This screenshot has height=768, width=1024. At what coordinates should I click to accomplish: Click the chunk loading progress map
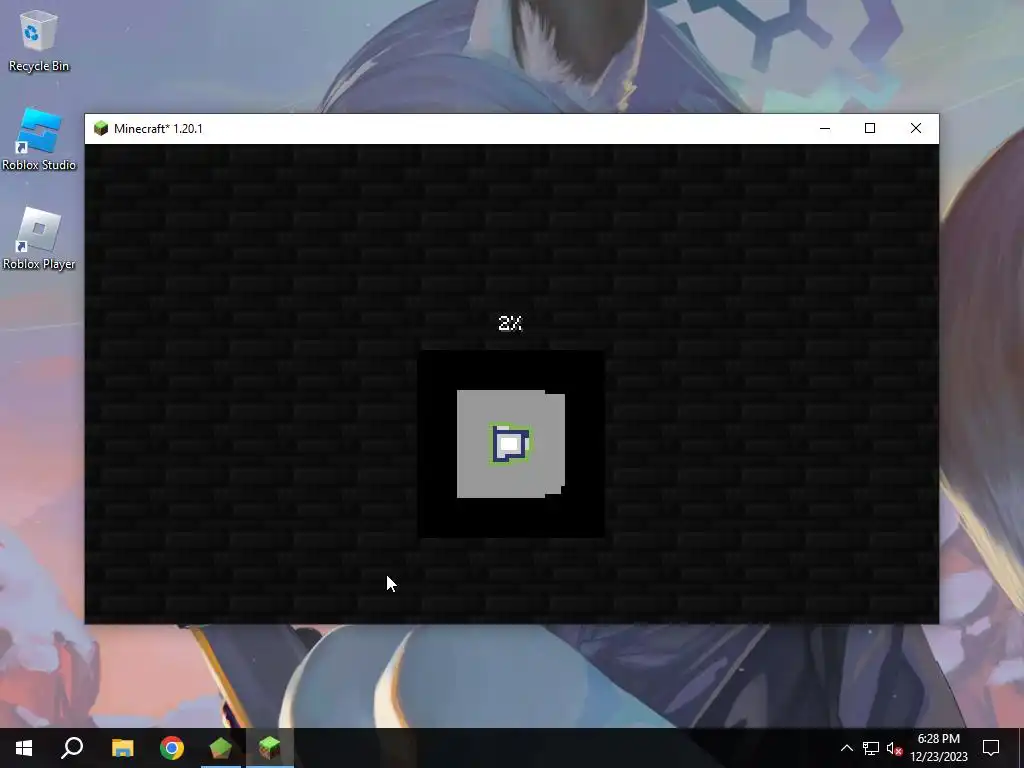(x=511, y=444)
